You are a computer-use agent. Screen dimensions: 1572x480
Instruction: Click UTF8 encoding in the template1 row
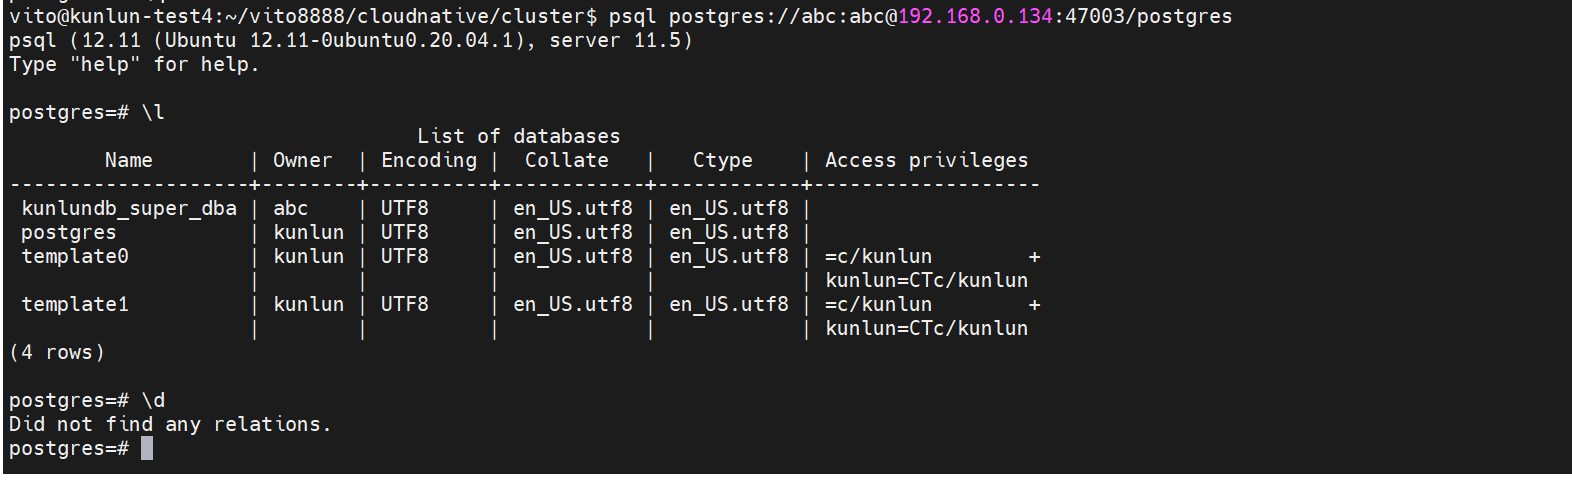pos(404,304)
